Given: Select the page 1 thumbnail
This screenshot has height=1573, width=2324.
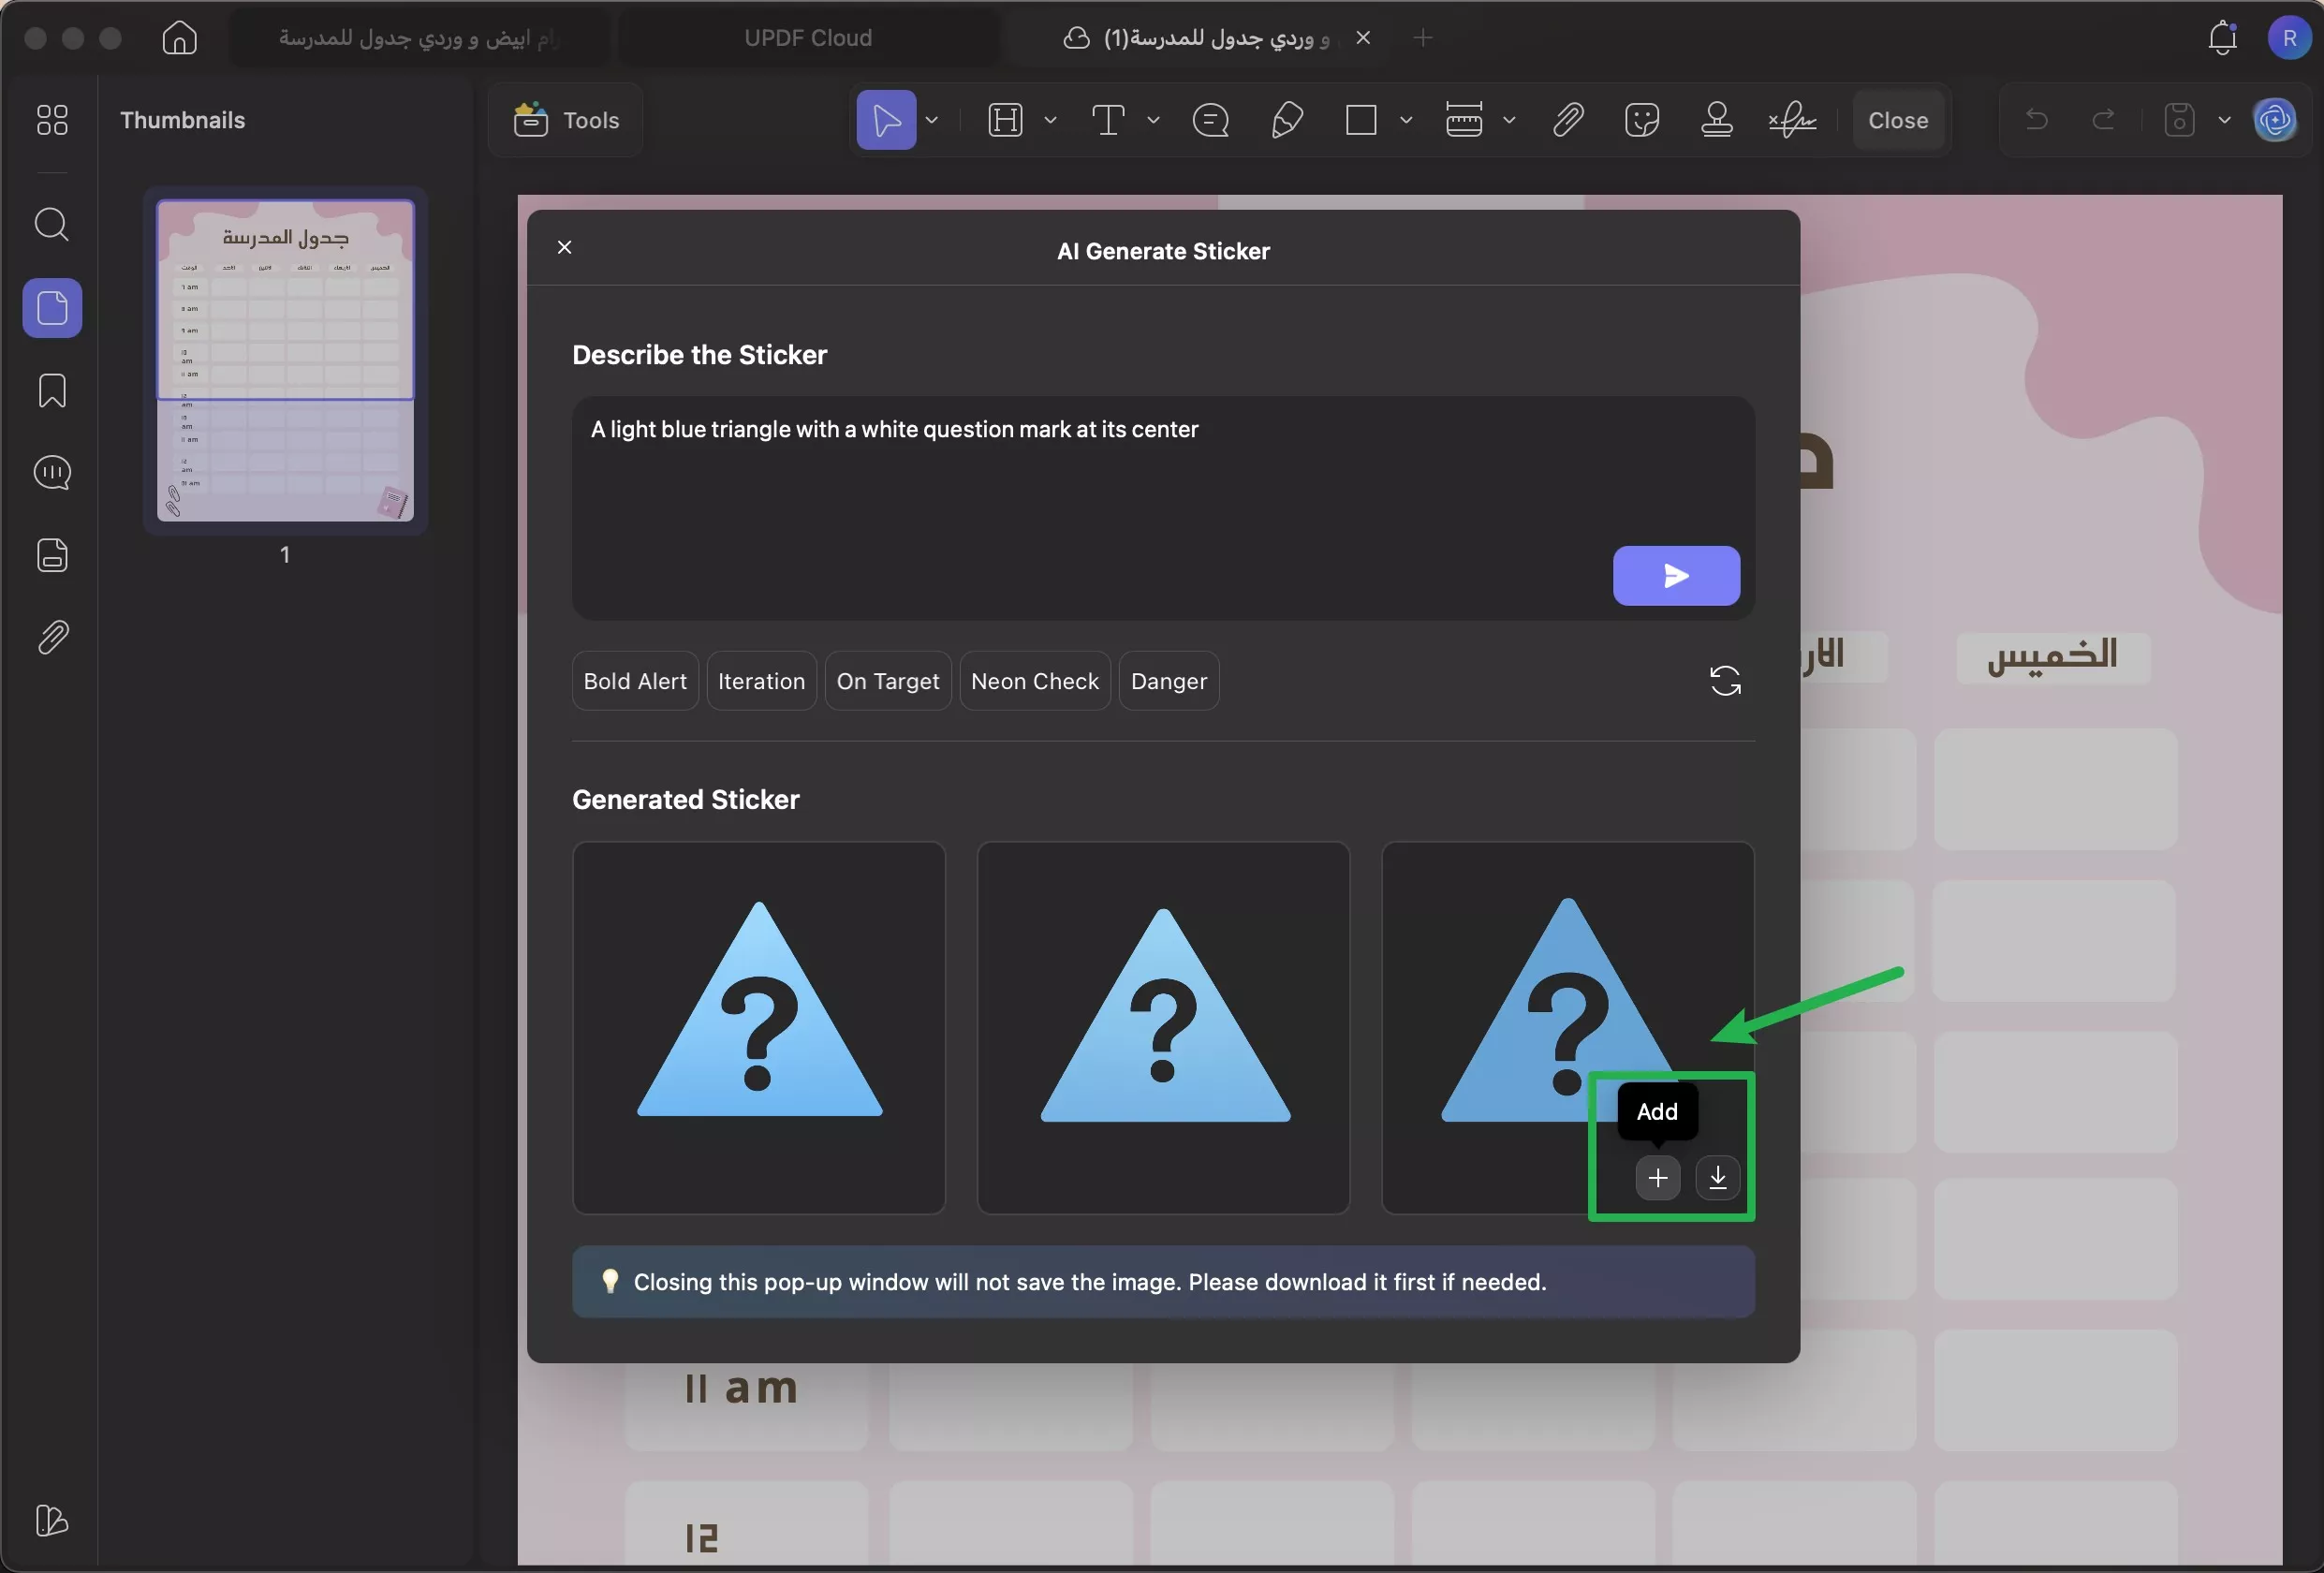Looking at the screenshot, I should pos(285,360).
